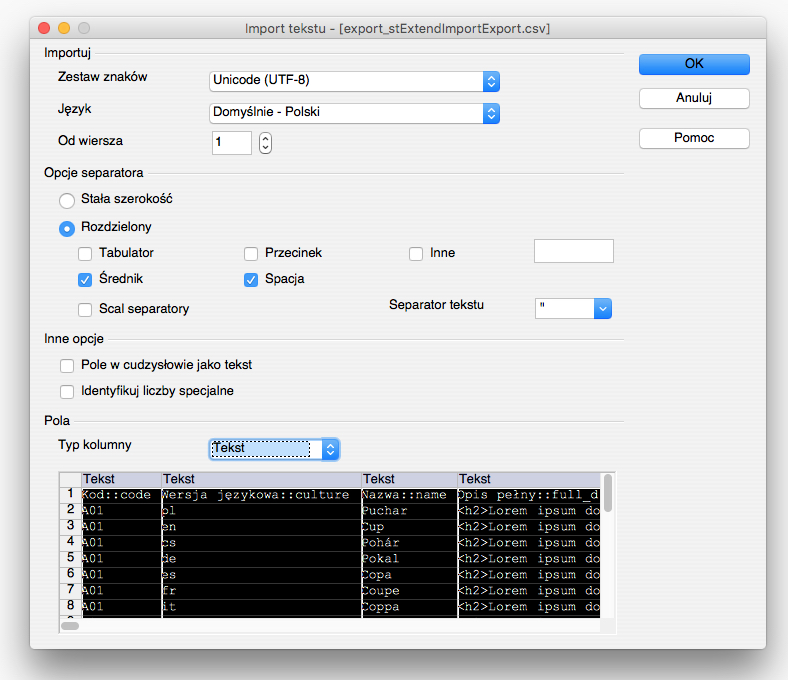The height and width of the screenshot is (680, 788).
Task: Confirm import with the OK button
Action: pos(694,64)
